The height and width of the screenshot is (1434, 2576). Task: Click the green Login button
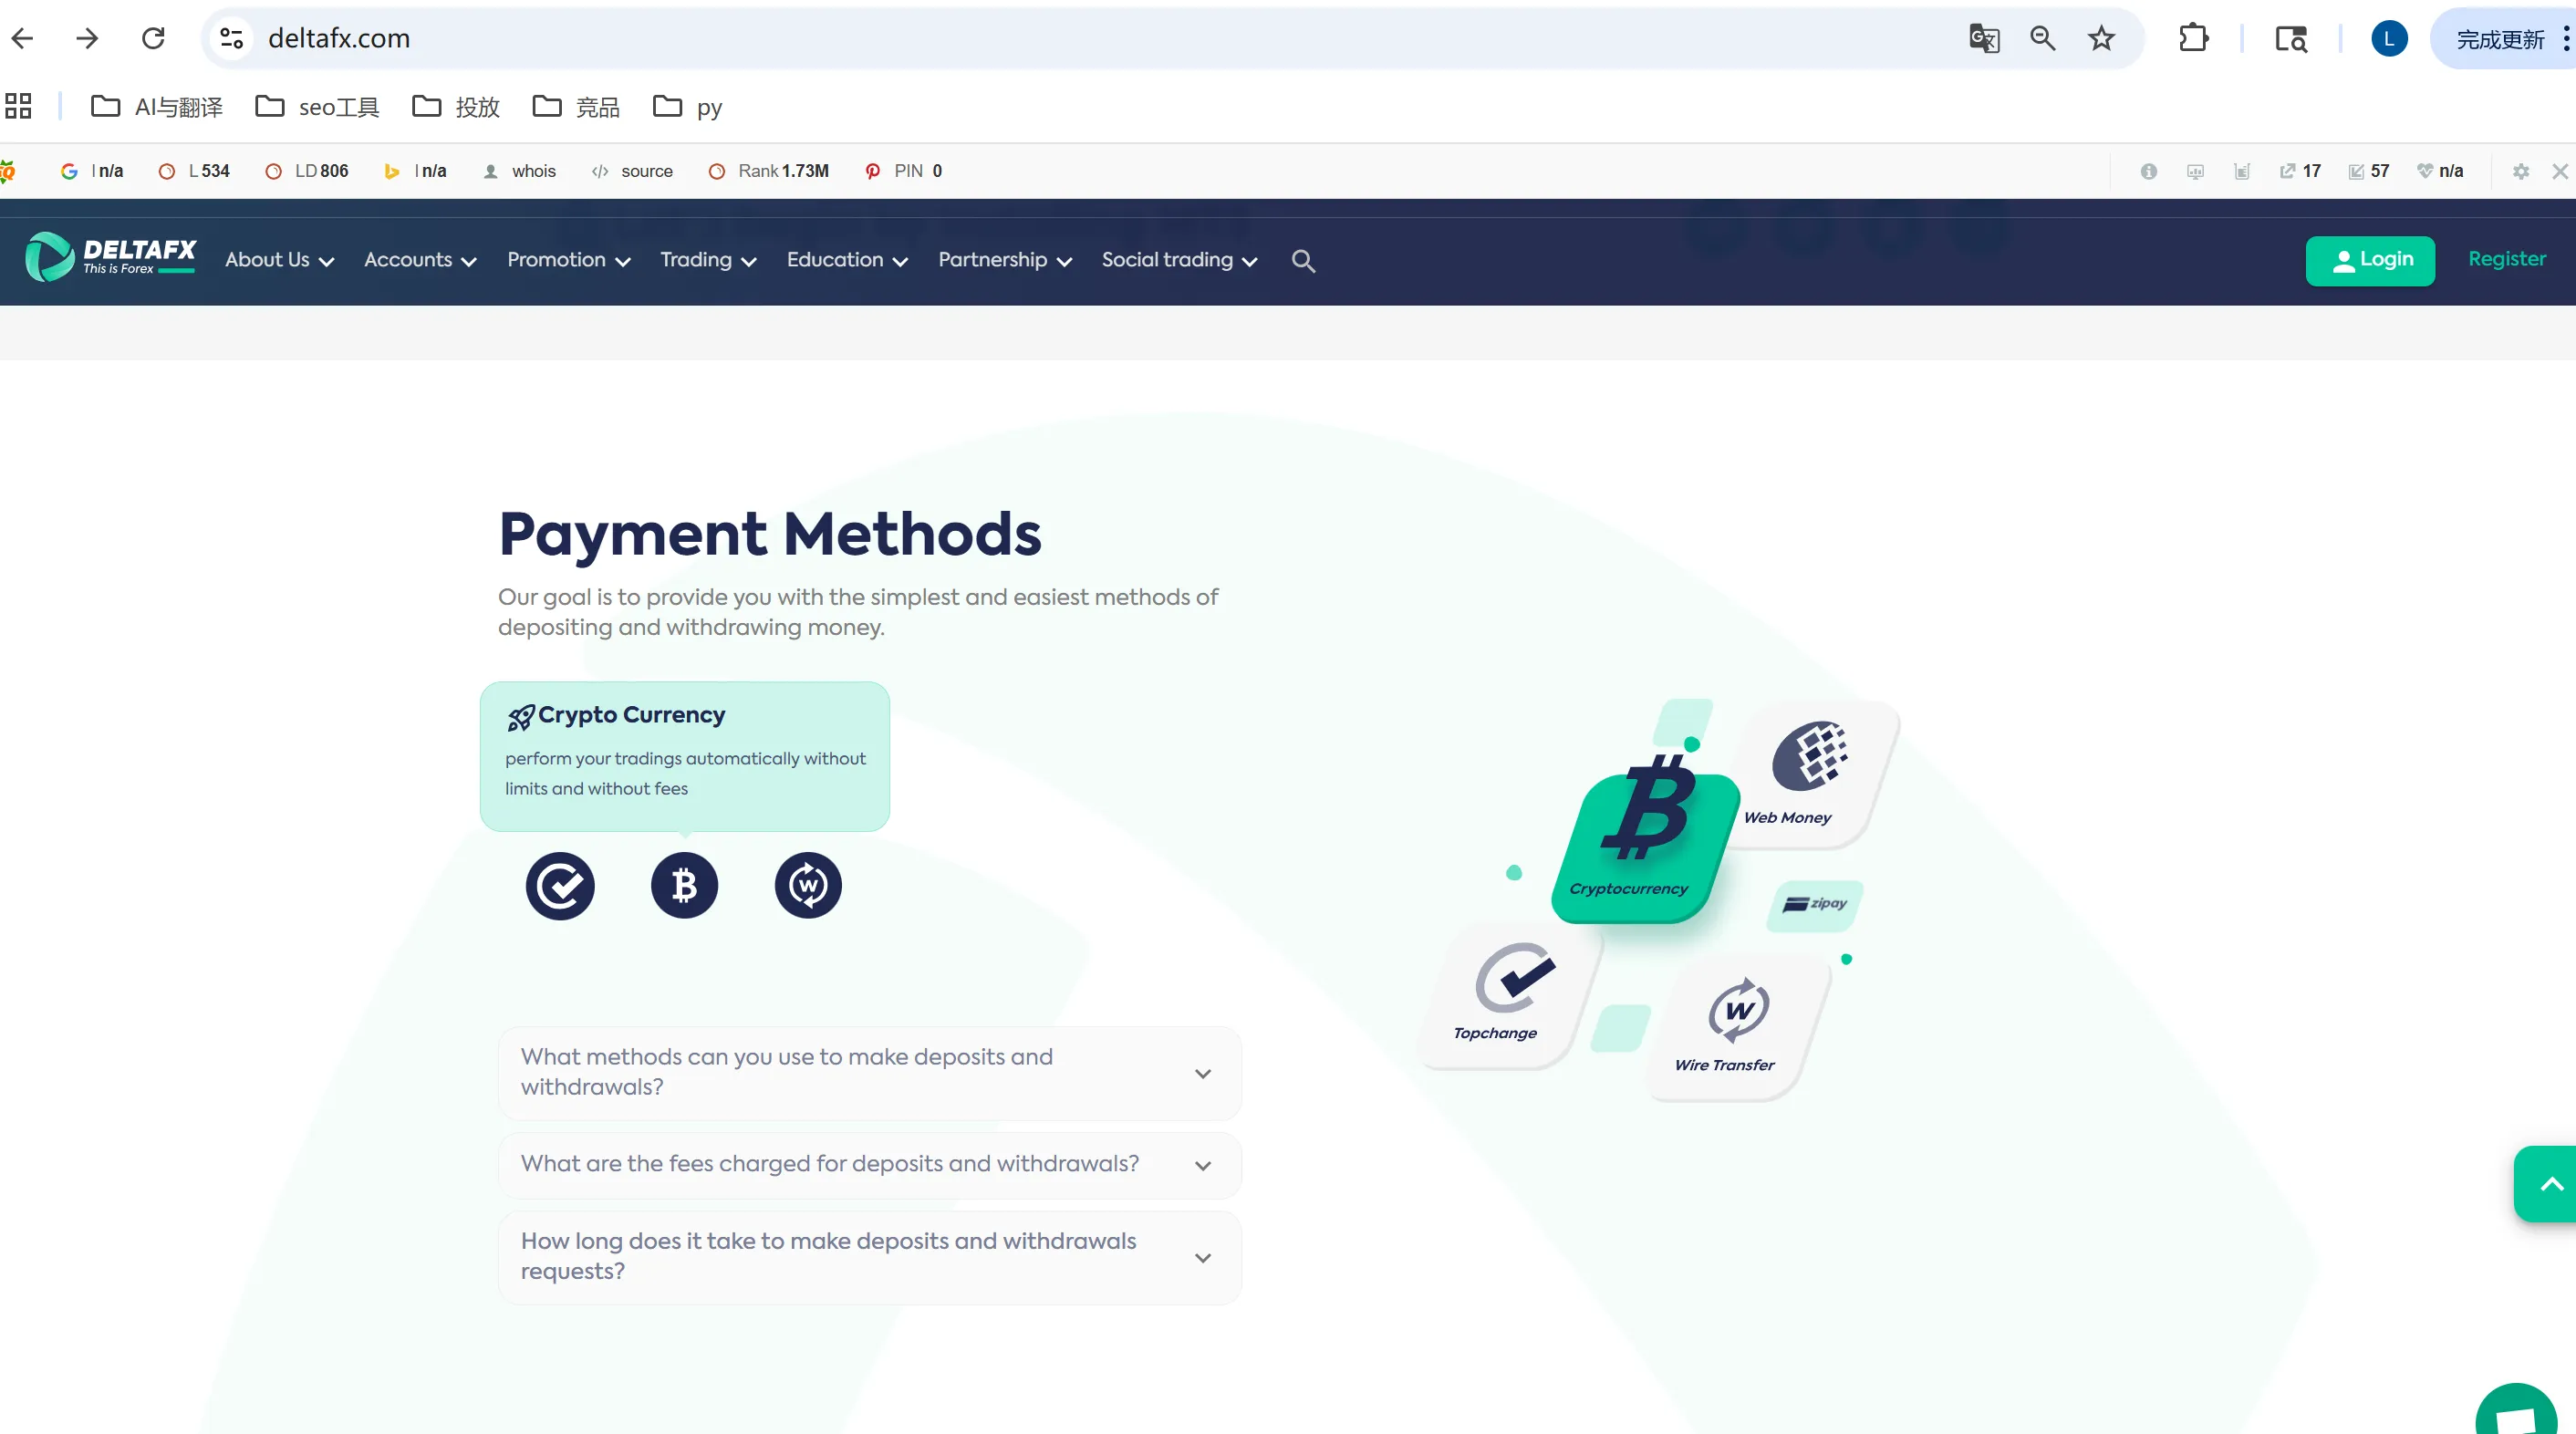2370,260
